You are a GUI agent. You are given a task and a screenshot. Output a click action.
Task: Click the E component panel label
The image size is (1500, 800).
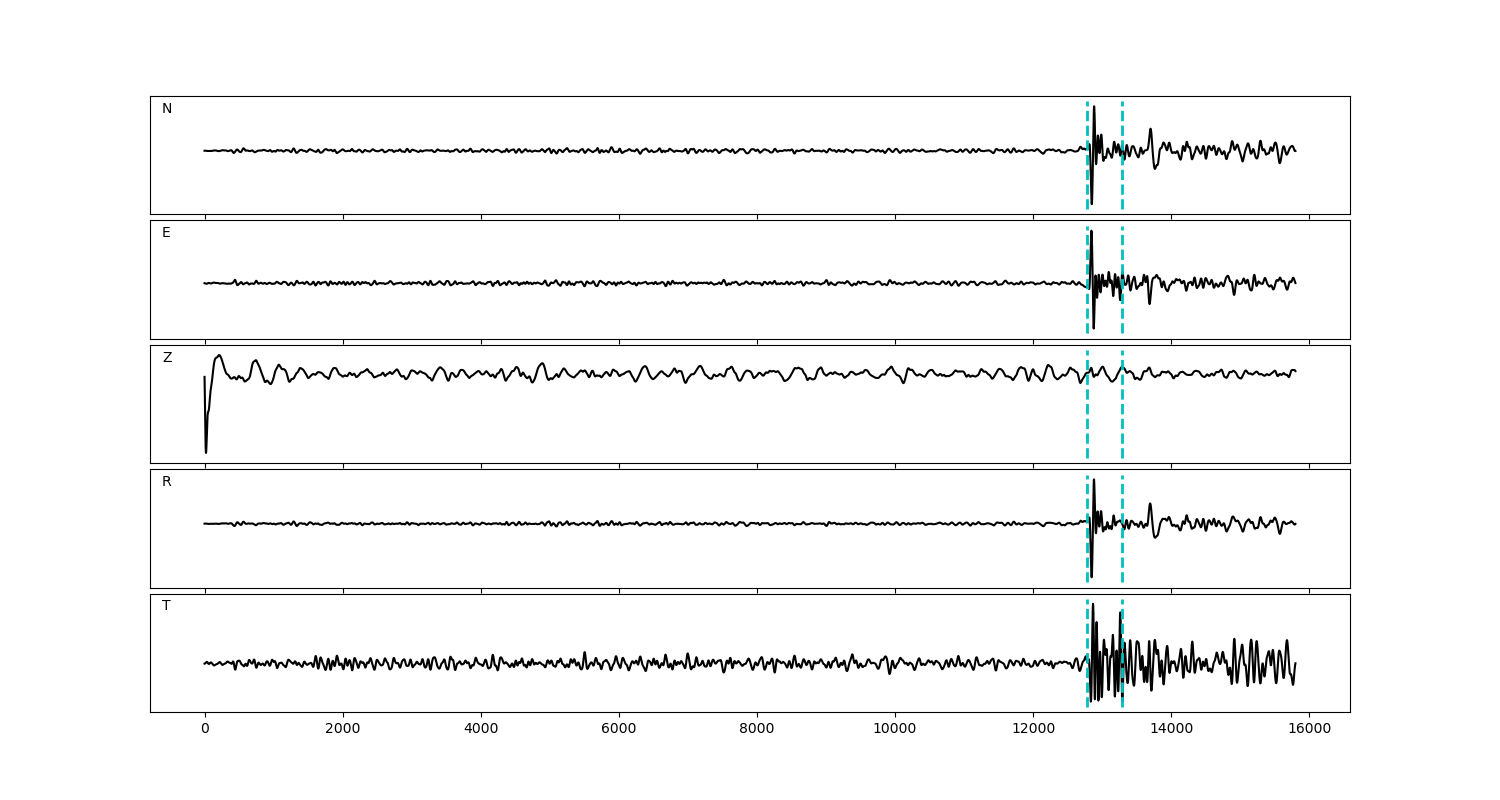166,233
